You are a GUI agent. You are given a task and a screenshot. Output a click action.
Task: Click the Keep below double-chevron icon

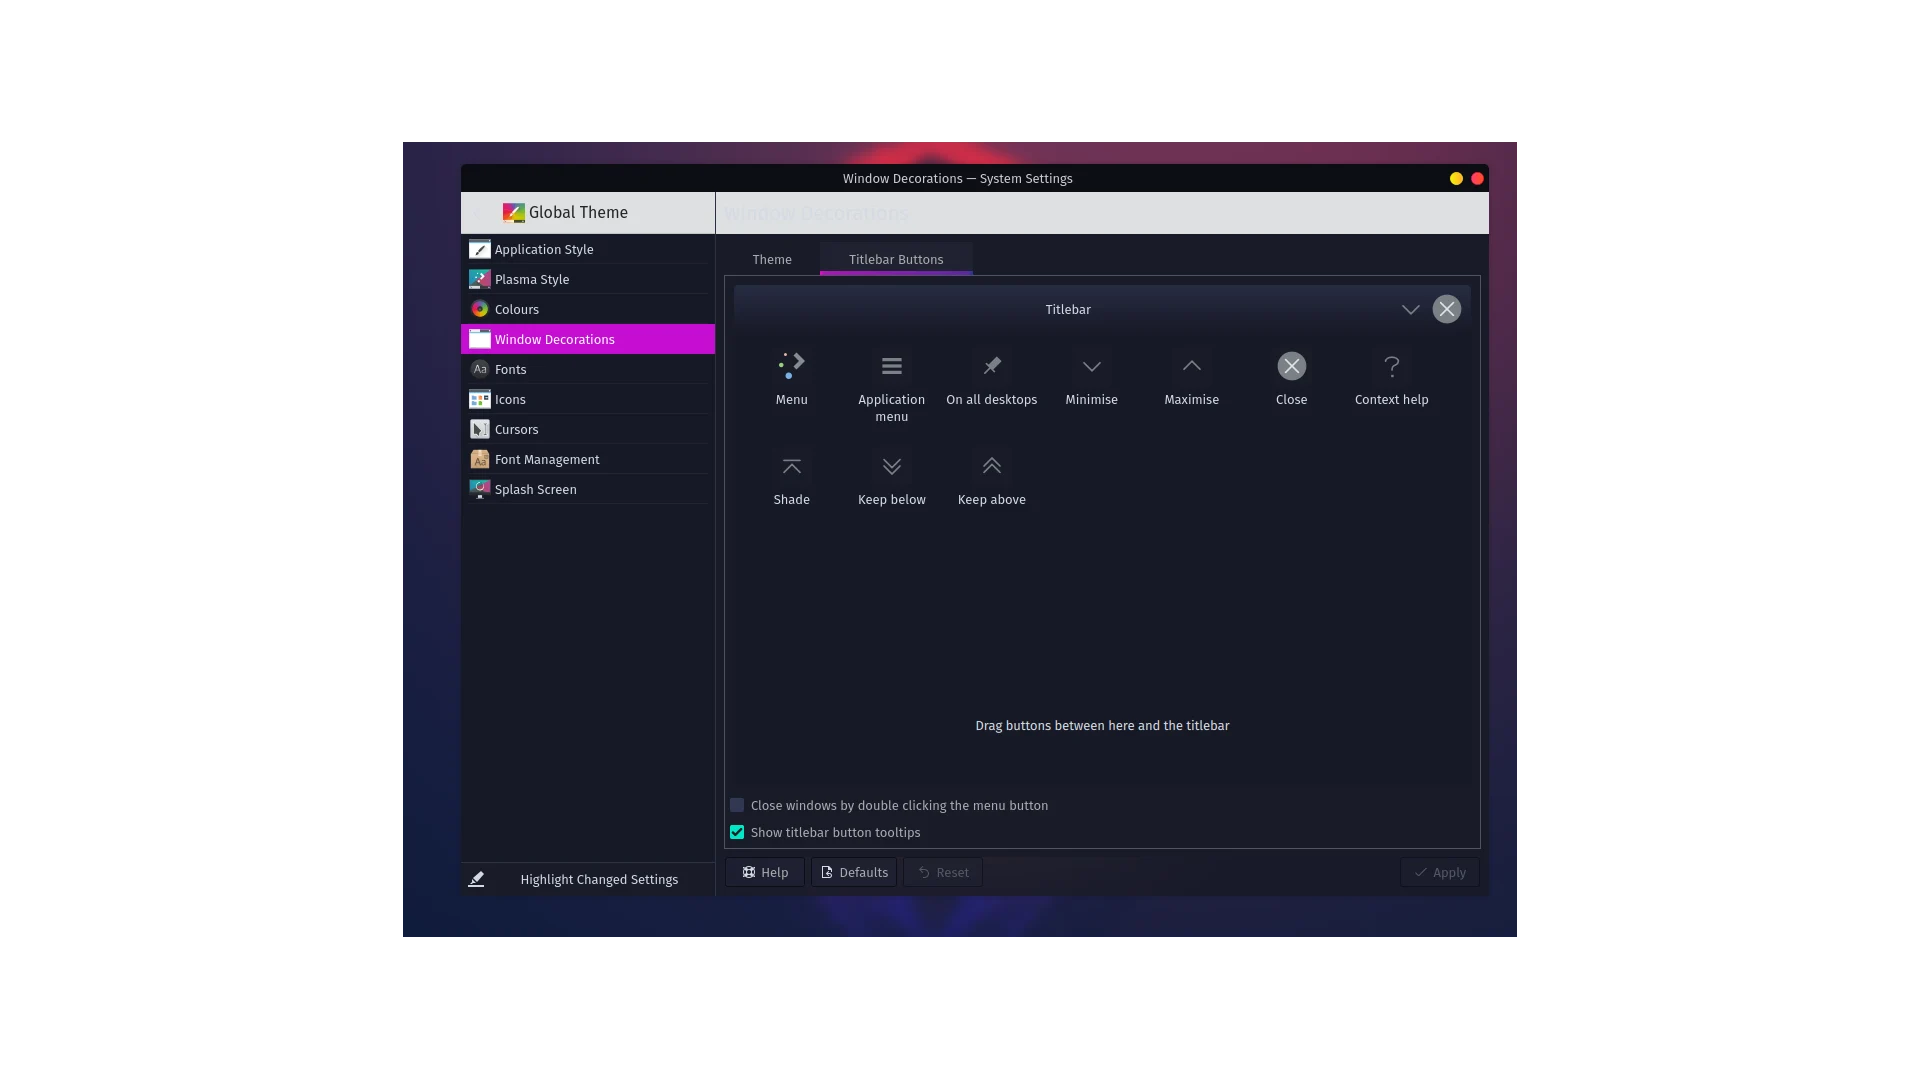(x=891, y=466)
